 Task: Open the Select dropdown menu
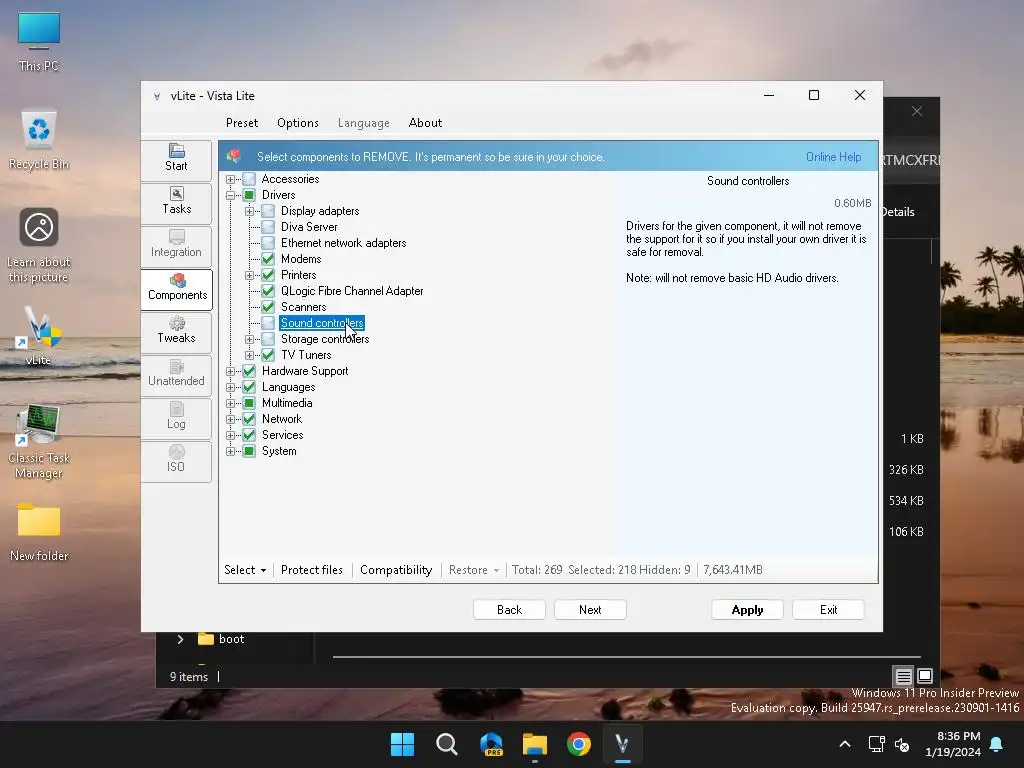[245, 569]
